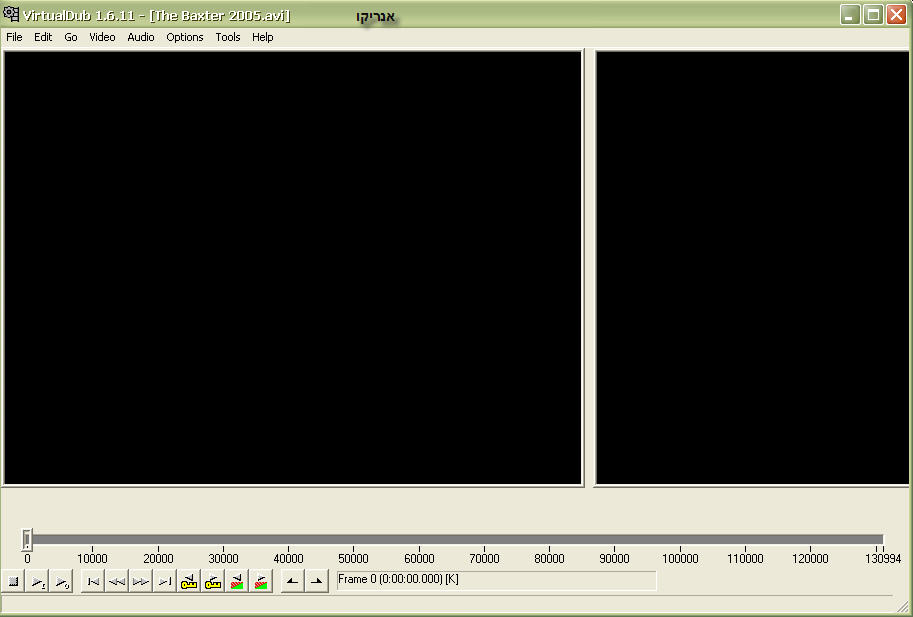Image resolution: width=913 pixels, height=617 pixels.
Task: Open the Tools menu
Action: (x=228, y=37)
